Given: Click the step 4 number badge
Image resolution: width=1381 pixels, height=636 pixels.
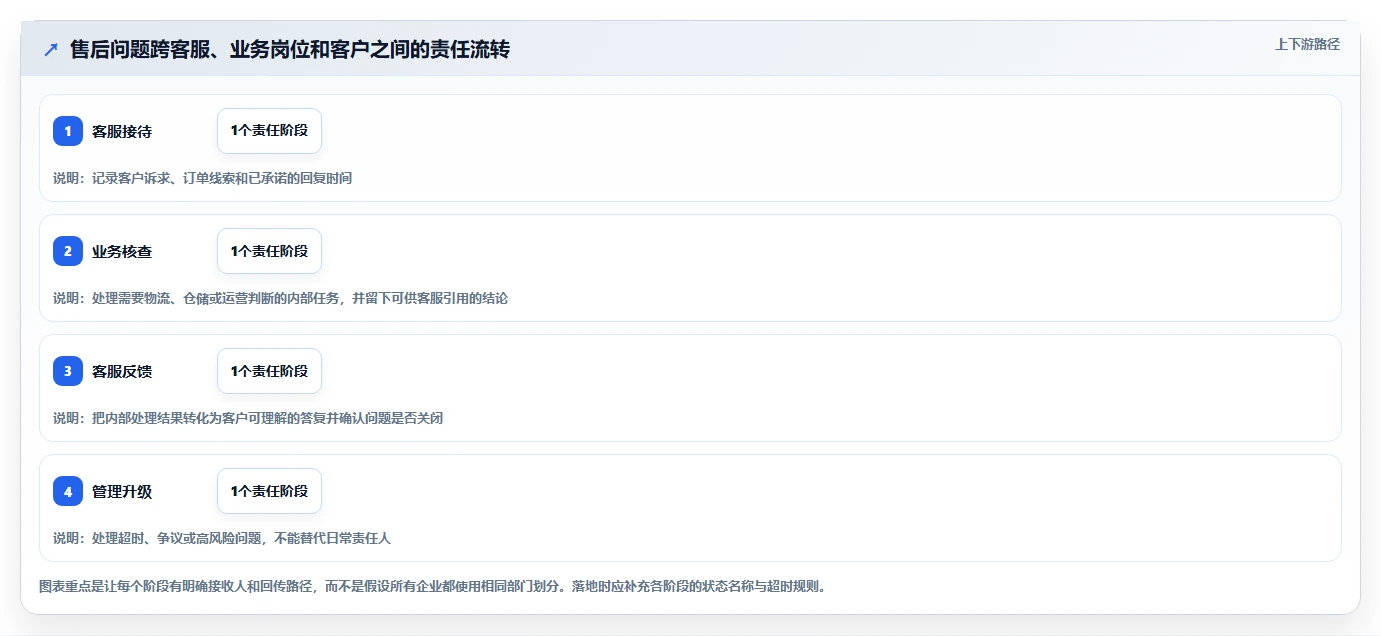Looking at the screenshot, I should tap(68, 491).
